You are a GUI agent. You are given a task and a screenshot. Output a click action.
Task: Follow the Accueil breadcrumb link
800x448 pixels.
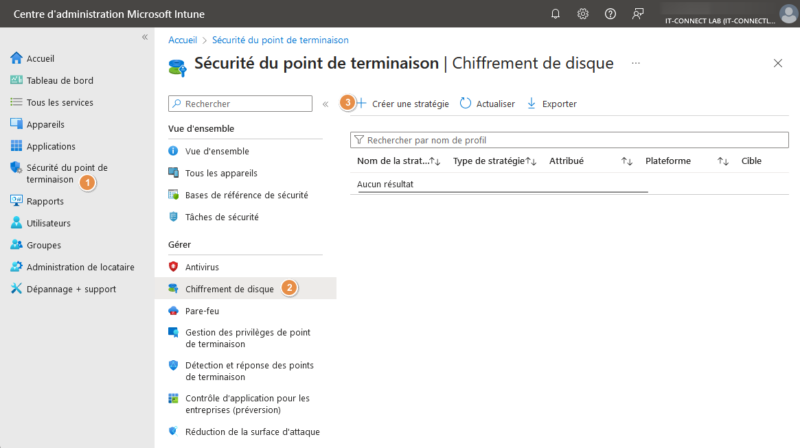[x=183, y=40]
